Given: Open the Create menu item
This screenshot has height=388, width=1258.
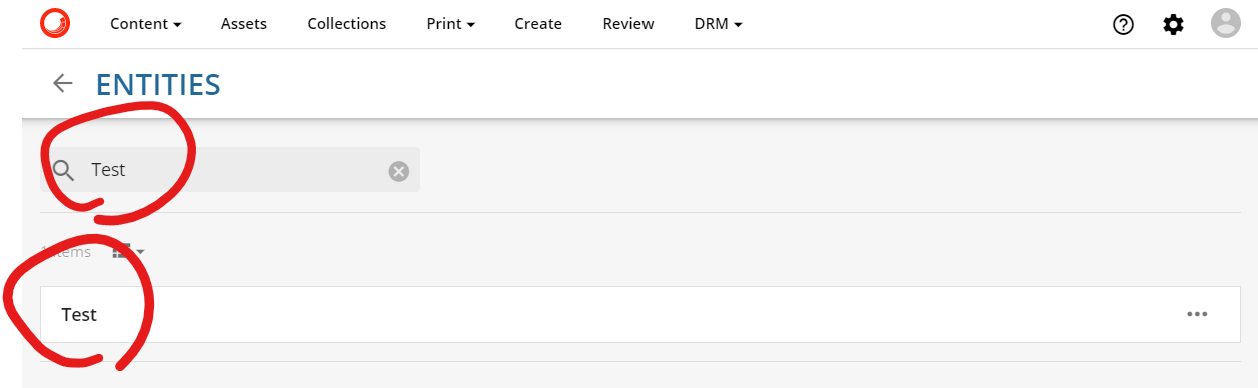Looking at the screenshot, I should coord(538,23).
